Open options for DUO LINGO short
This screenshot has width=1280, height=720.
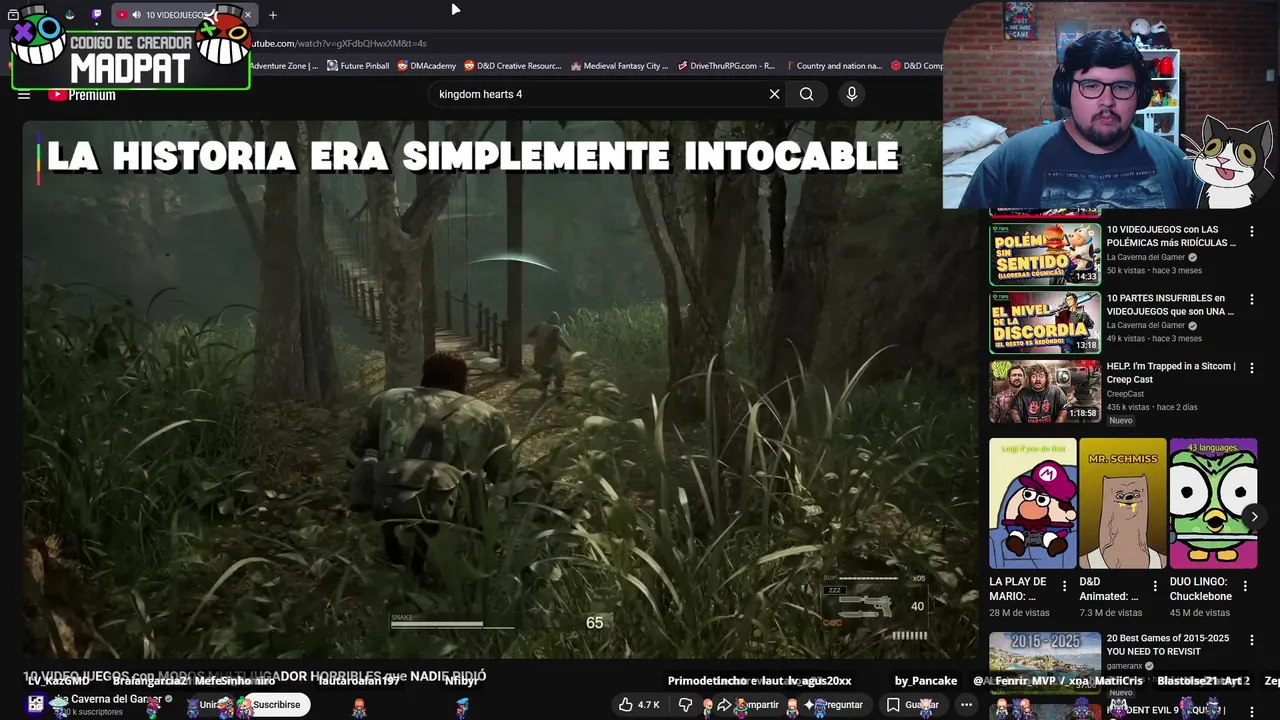point(1245,586)
